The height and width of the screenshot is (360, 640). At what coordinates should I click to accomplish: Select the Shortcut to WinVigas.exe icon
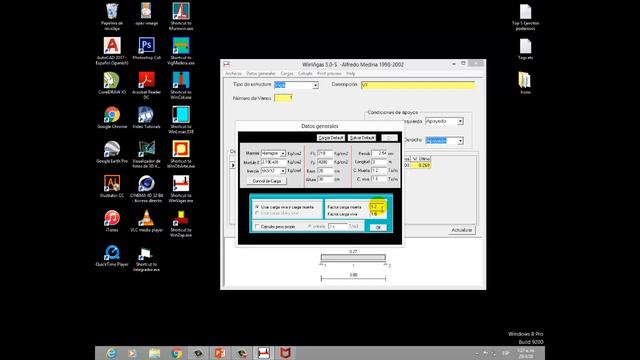point(181,189)
